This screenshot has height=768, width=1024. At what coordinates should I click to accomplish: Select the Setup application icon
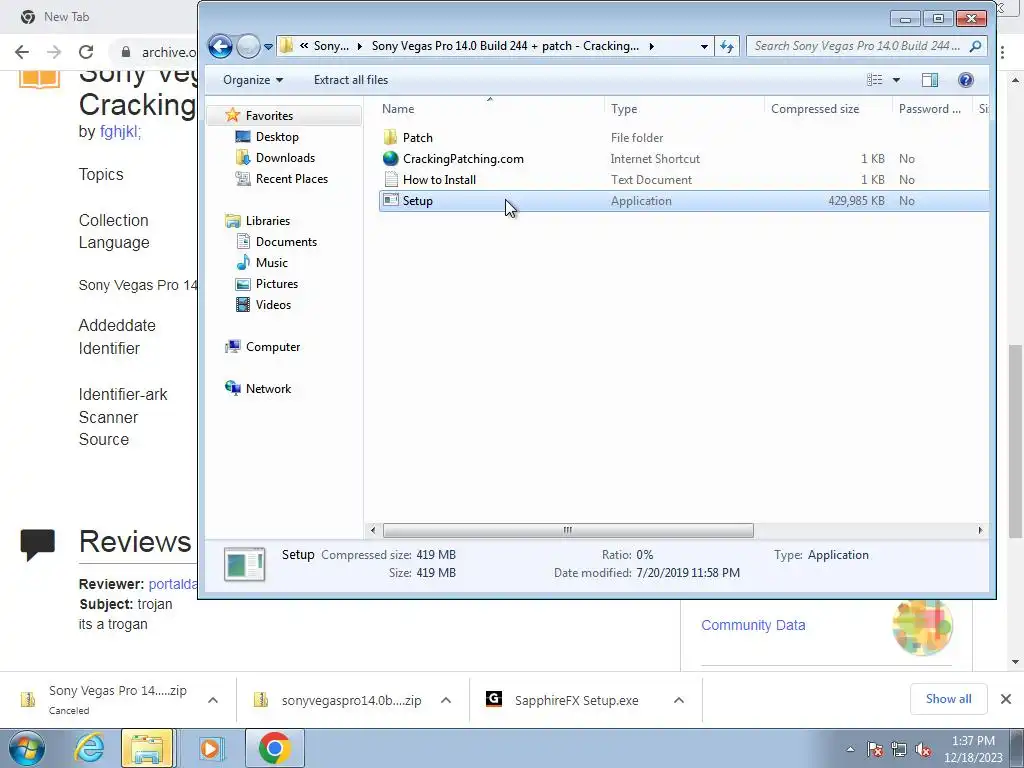pos(391,200)
